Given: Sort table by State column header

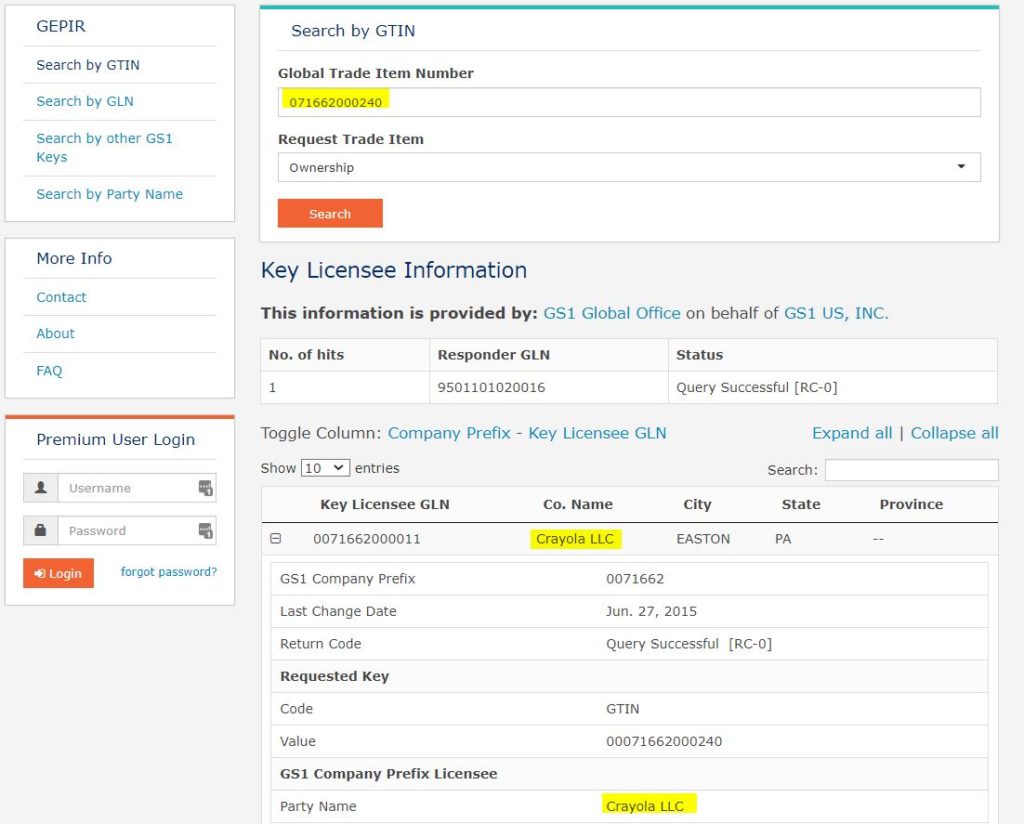Looking at the screenshot, I should (x=801, y=504).
